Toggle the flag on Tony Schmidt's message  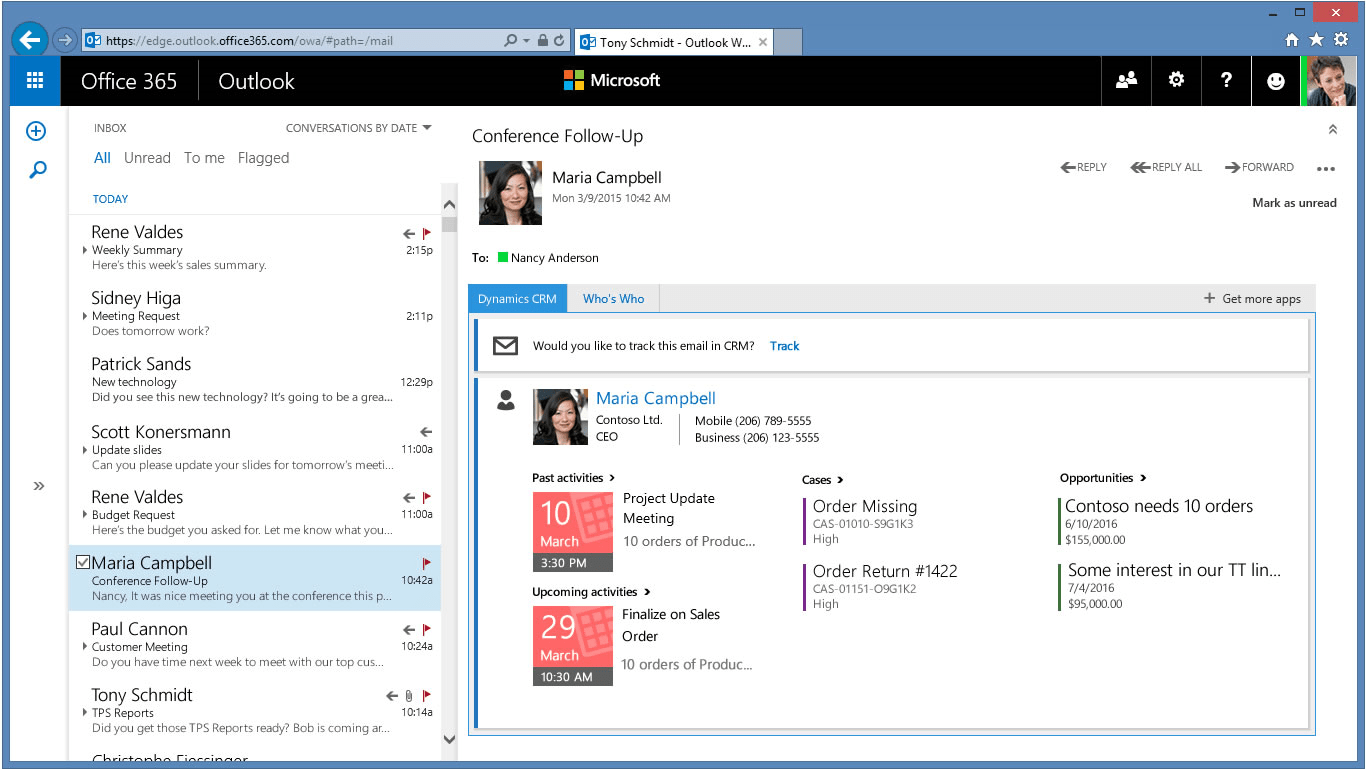(427, 695)
